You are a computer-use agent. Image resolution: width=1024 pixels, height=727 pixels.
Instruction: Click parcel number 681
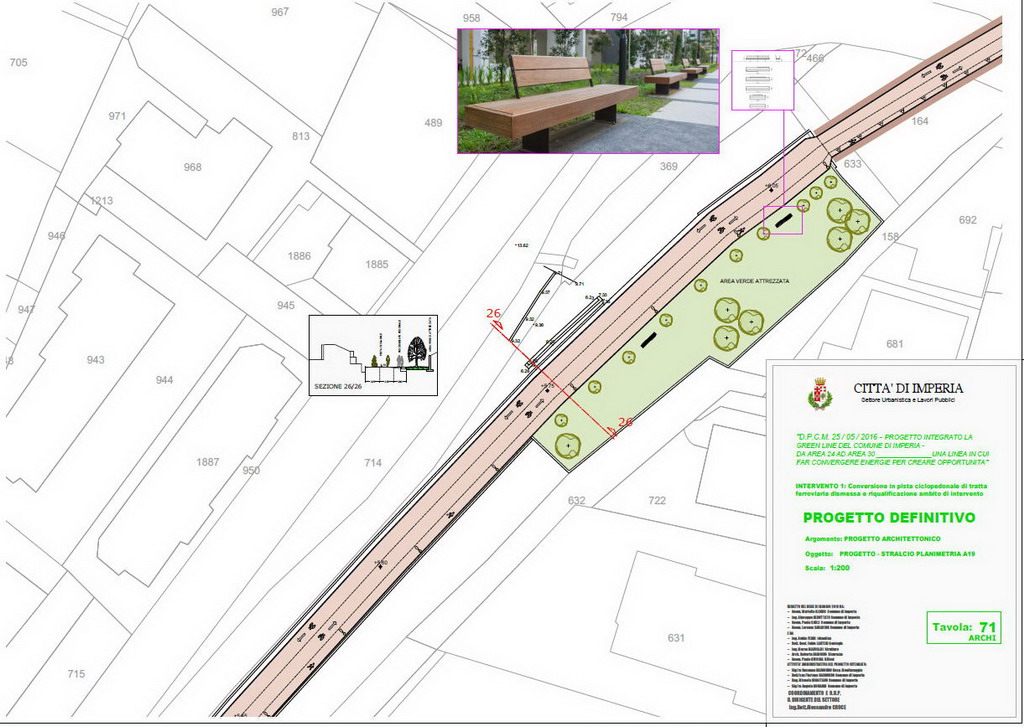click(894, 344)
